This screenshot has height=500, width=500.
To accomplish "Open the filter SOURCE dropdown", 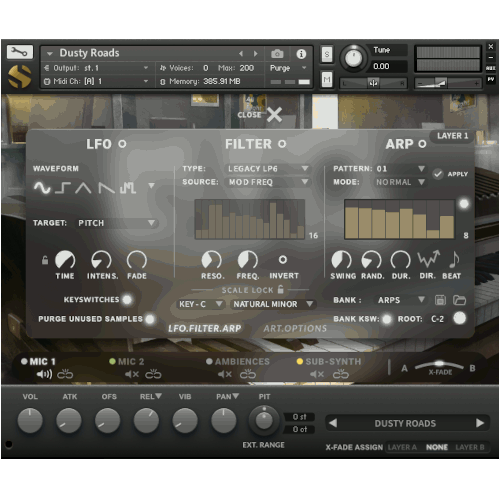I will point(268,182).
